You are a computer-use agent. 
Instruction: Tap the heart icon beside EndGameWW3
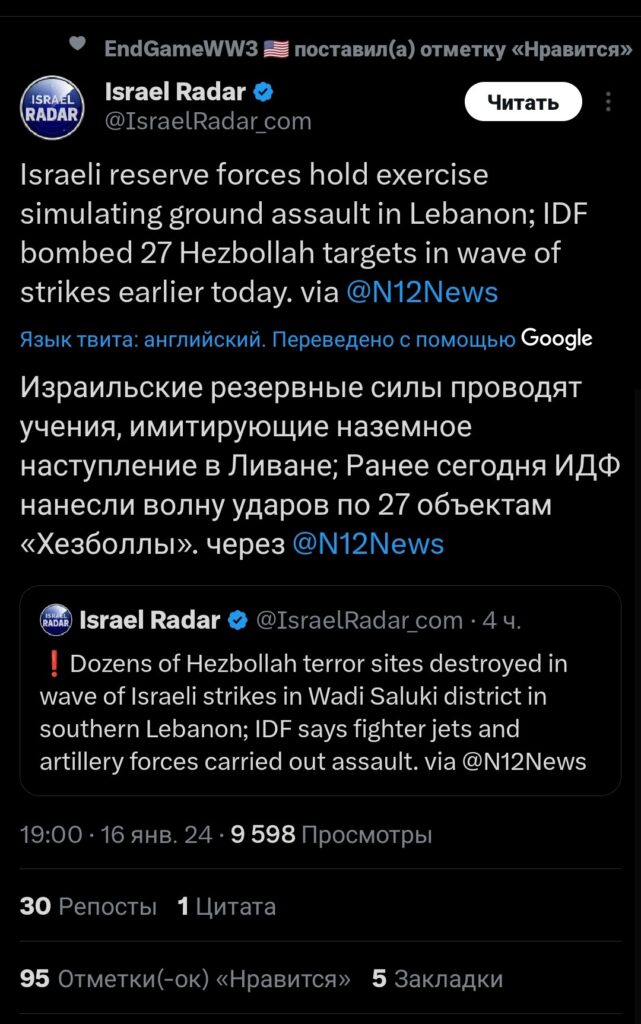click(x=78, y=44)
